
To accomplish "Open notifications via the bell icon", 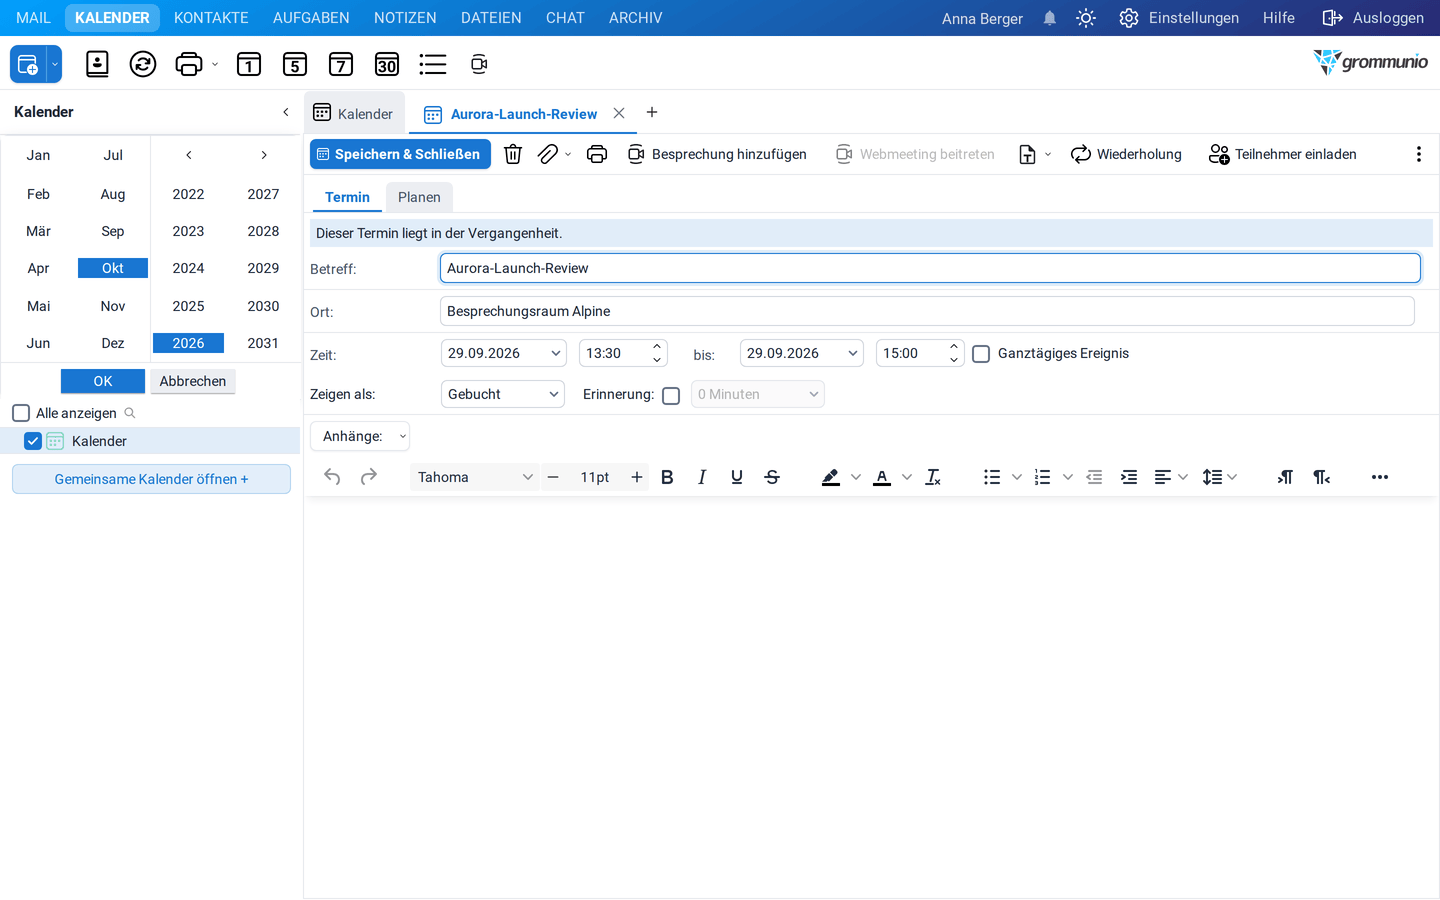I will pos(1050,18).
